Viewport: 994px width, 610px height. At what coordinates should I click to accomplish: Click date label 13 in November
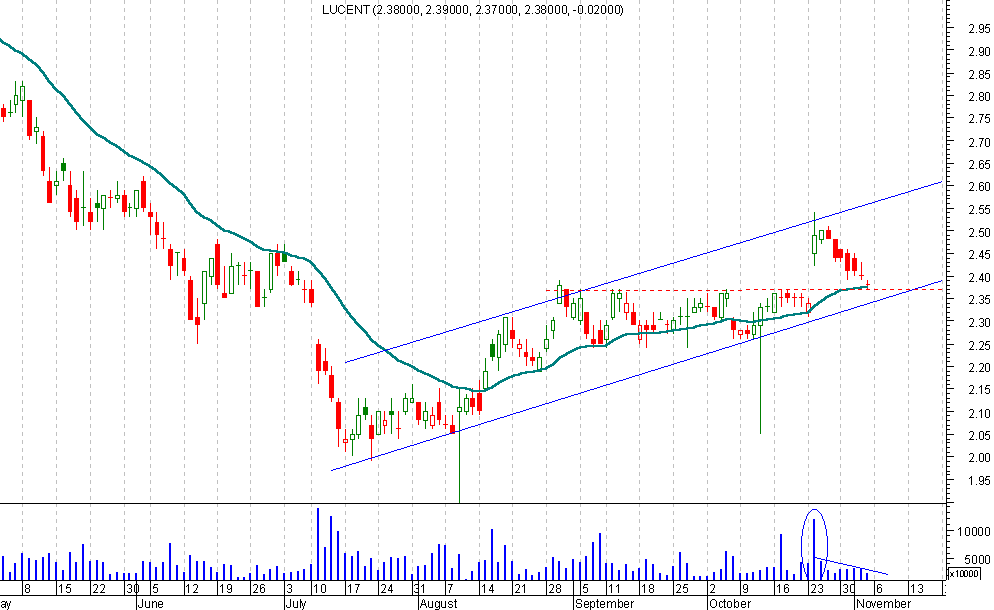click(x=916, y=588)
